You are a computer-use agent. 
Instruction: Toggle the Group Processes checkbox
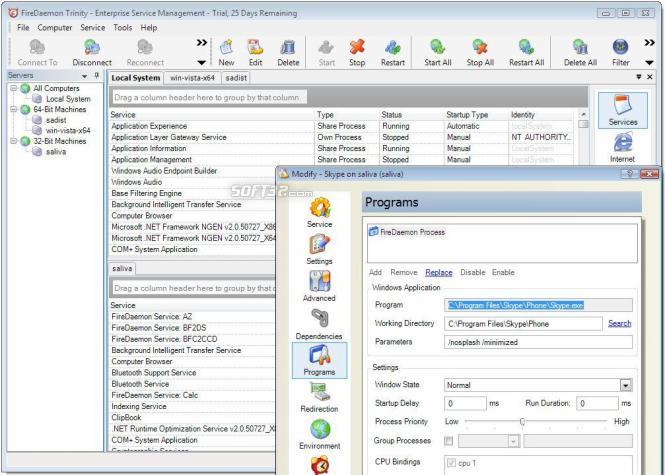[448, 441]
